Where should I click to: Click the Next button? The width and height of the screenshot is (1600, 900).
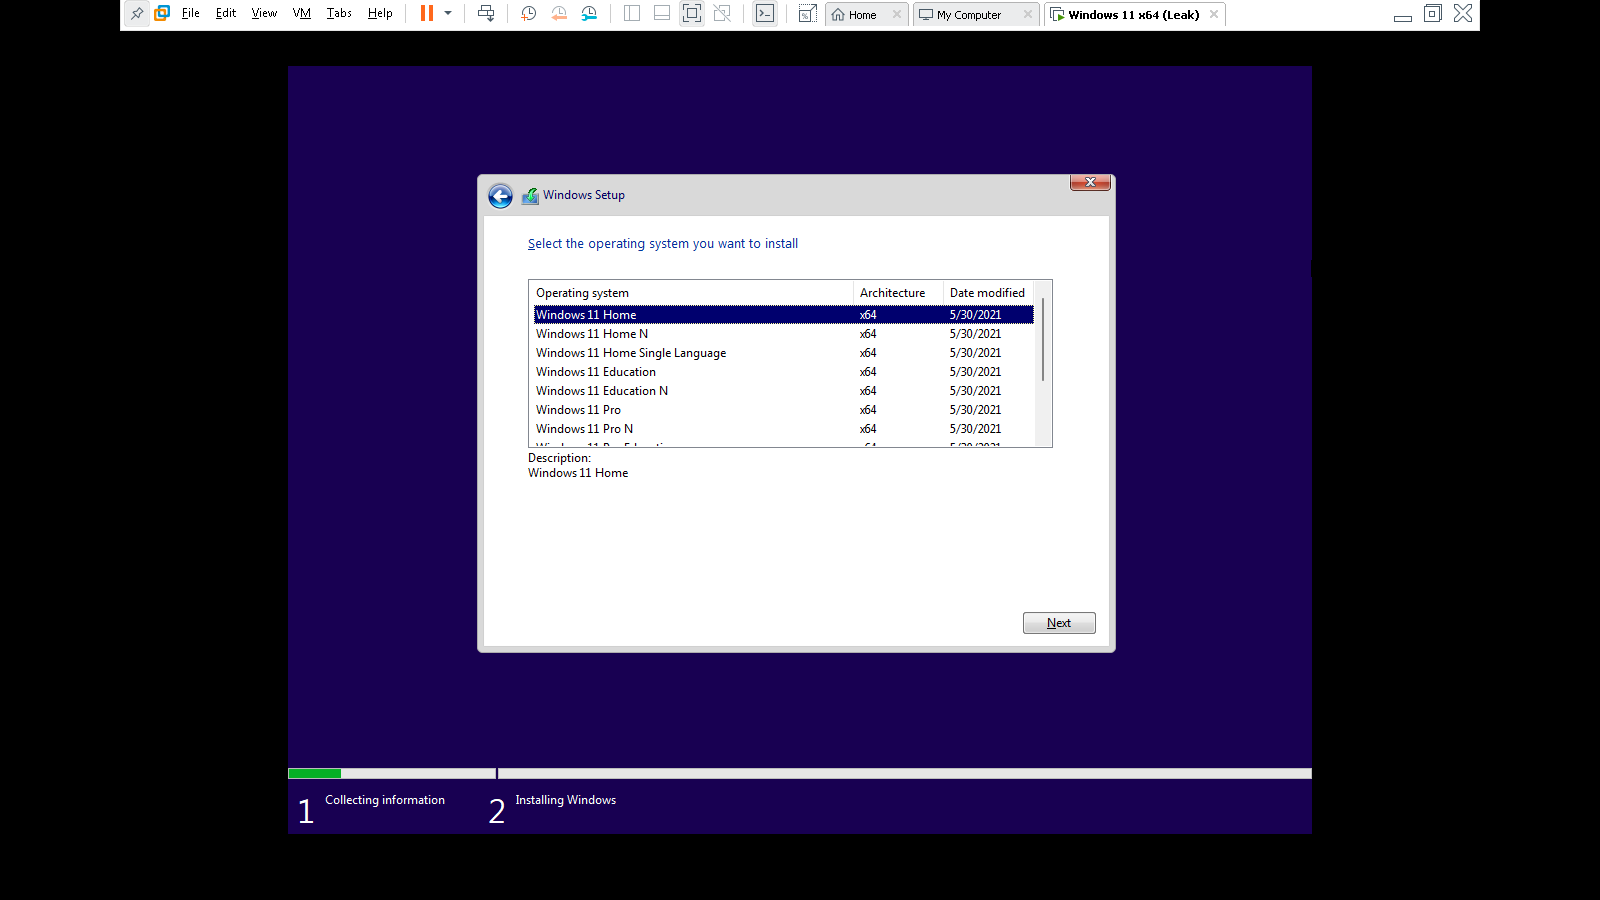tap(1059, 623)
